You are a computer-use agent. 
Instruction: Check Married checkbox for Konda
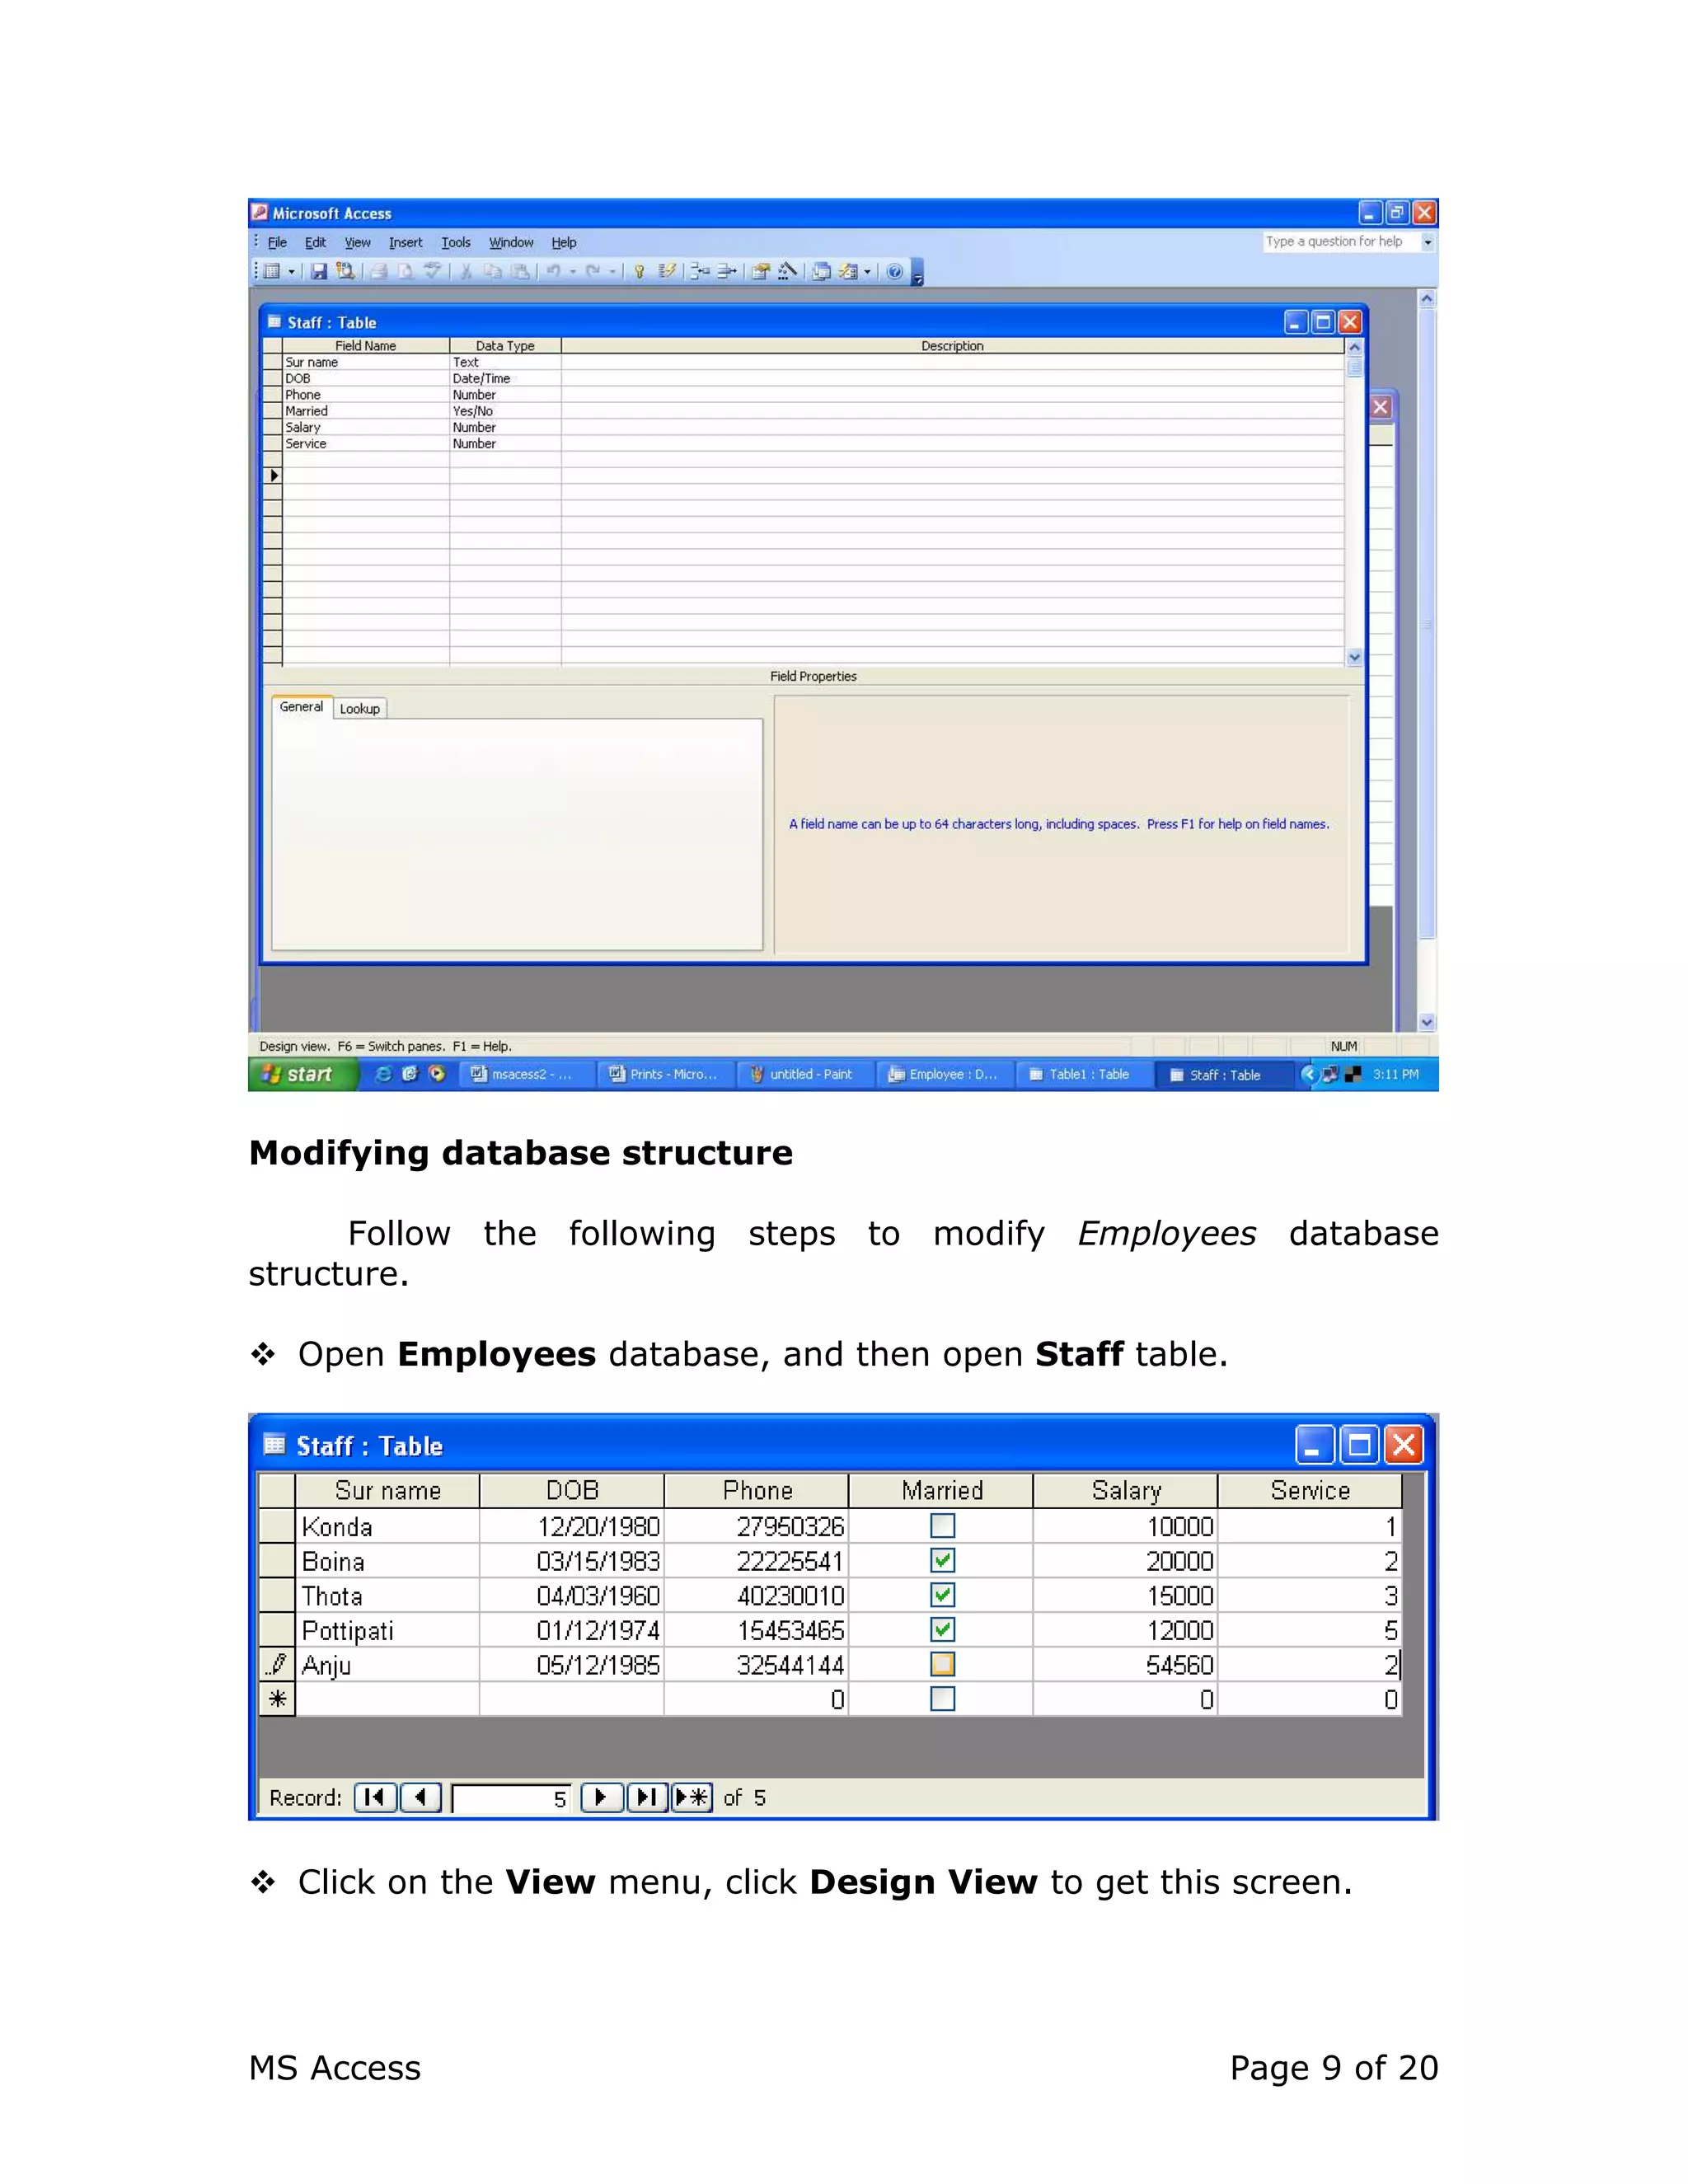[x=942, y=1526]
